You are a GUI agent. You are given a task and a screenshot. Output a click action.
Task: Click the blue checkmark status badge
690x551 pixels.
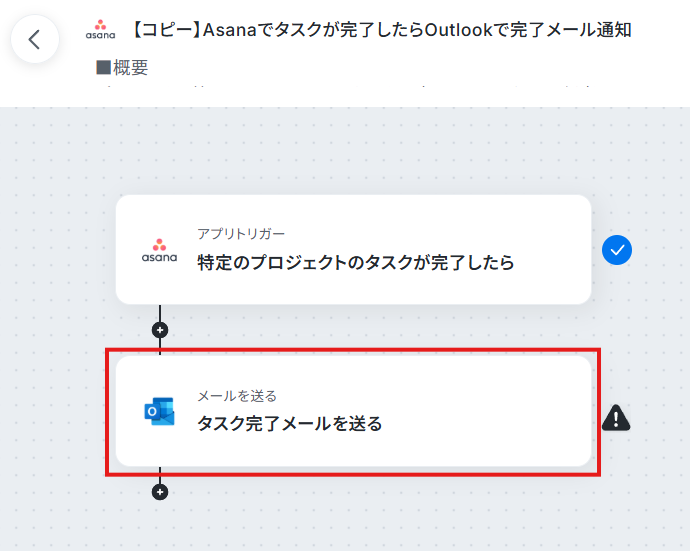pos(617,250)
